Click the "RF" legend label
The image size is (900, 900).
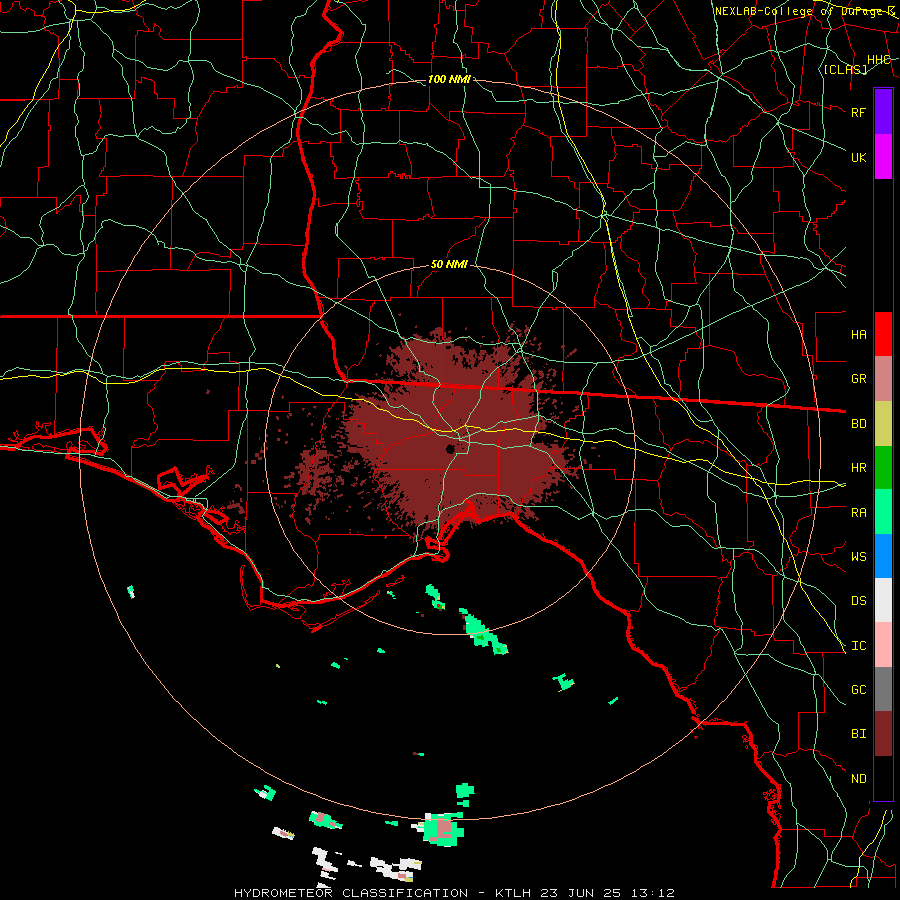[x=859, y=112]
